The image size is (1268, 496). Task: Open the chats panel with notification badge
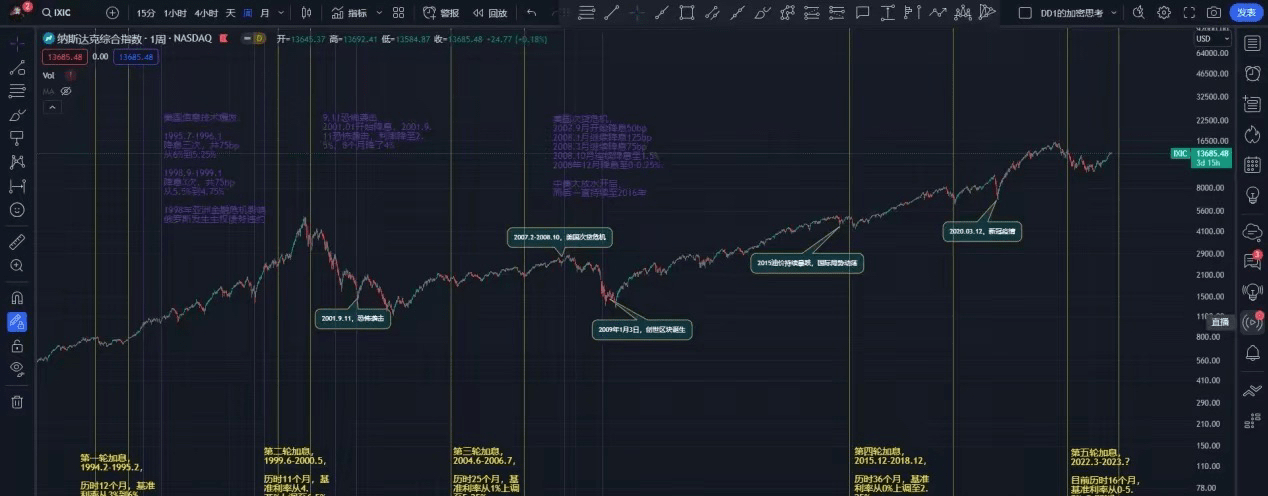[1252, 260]
